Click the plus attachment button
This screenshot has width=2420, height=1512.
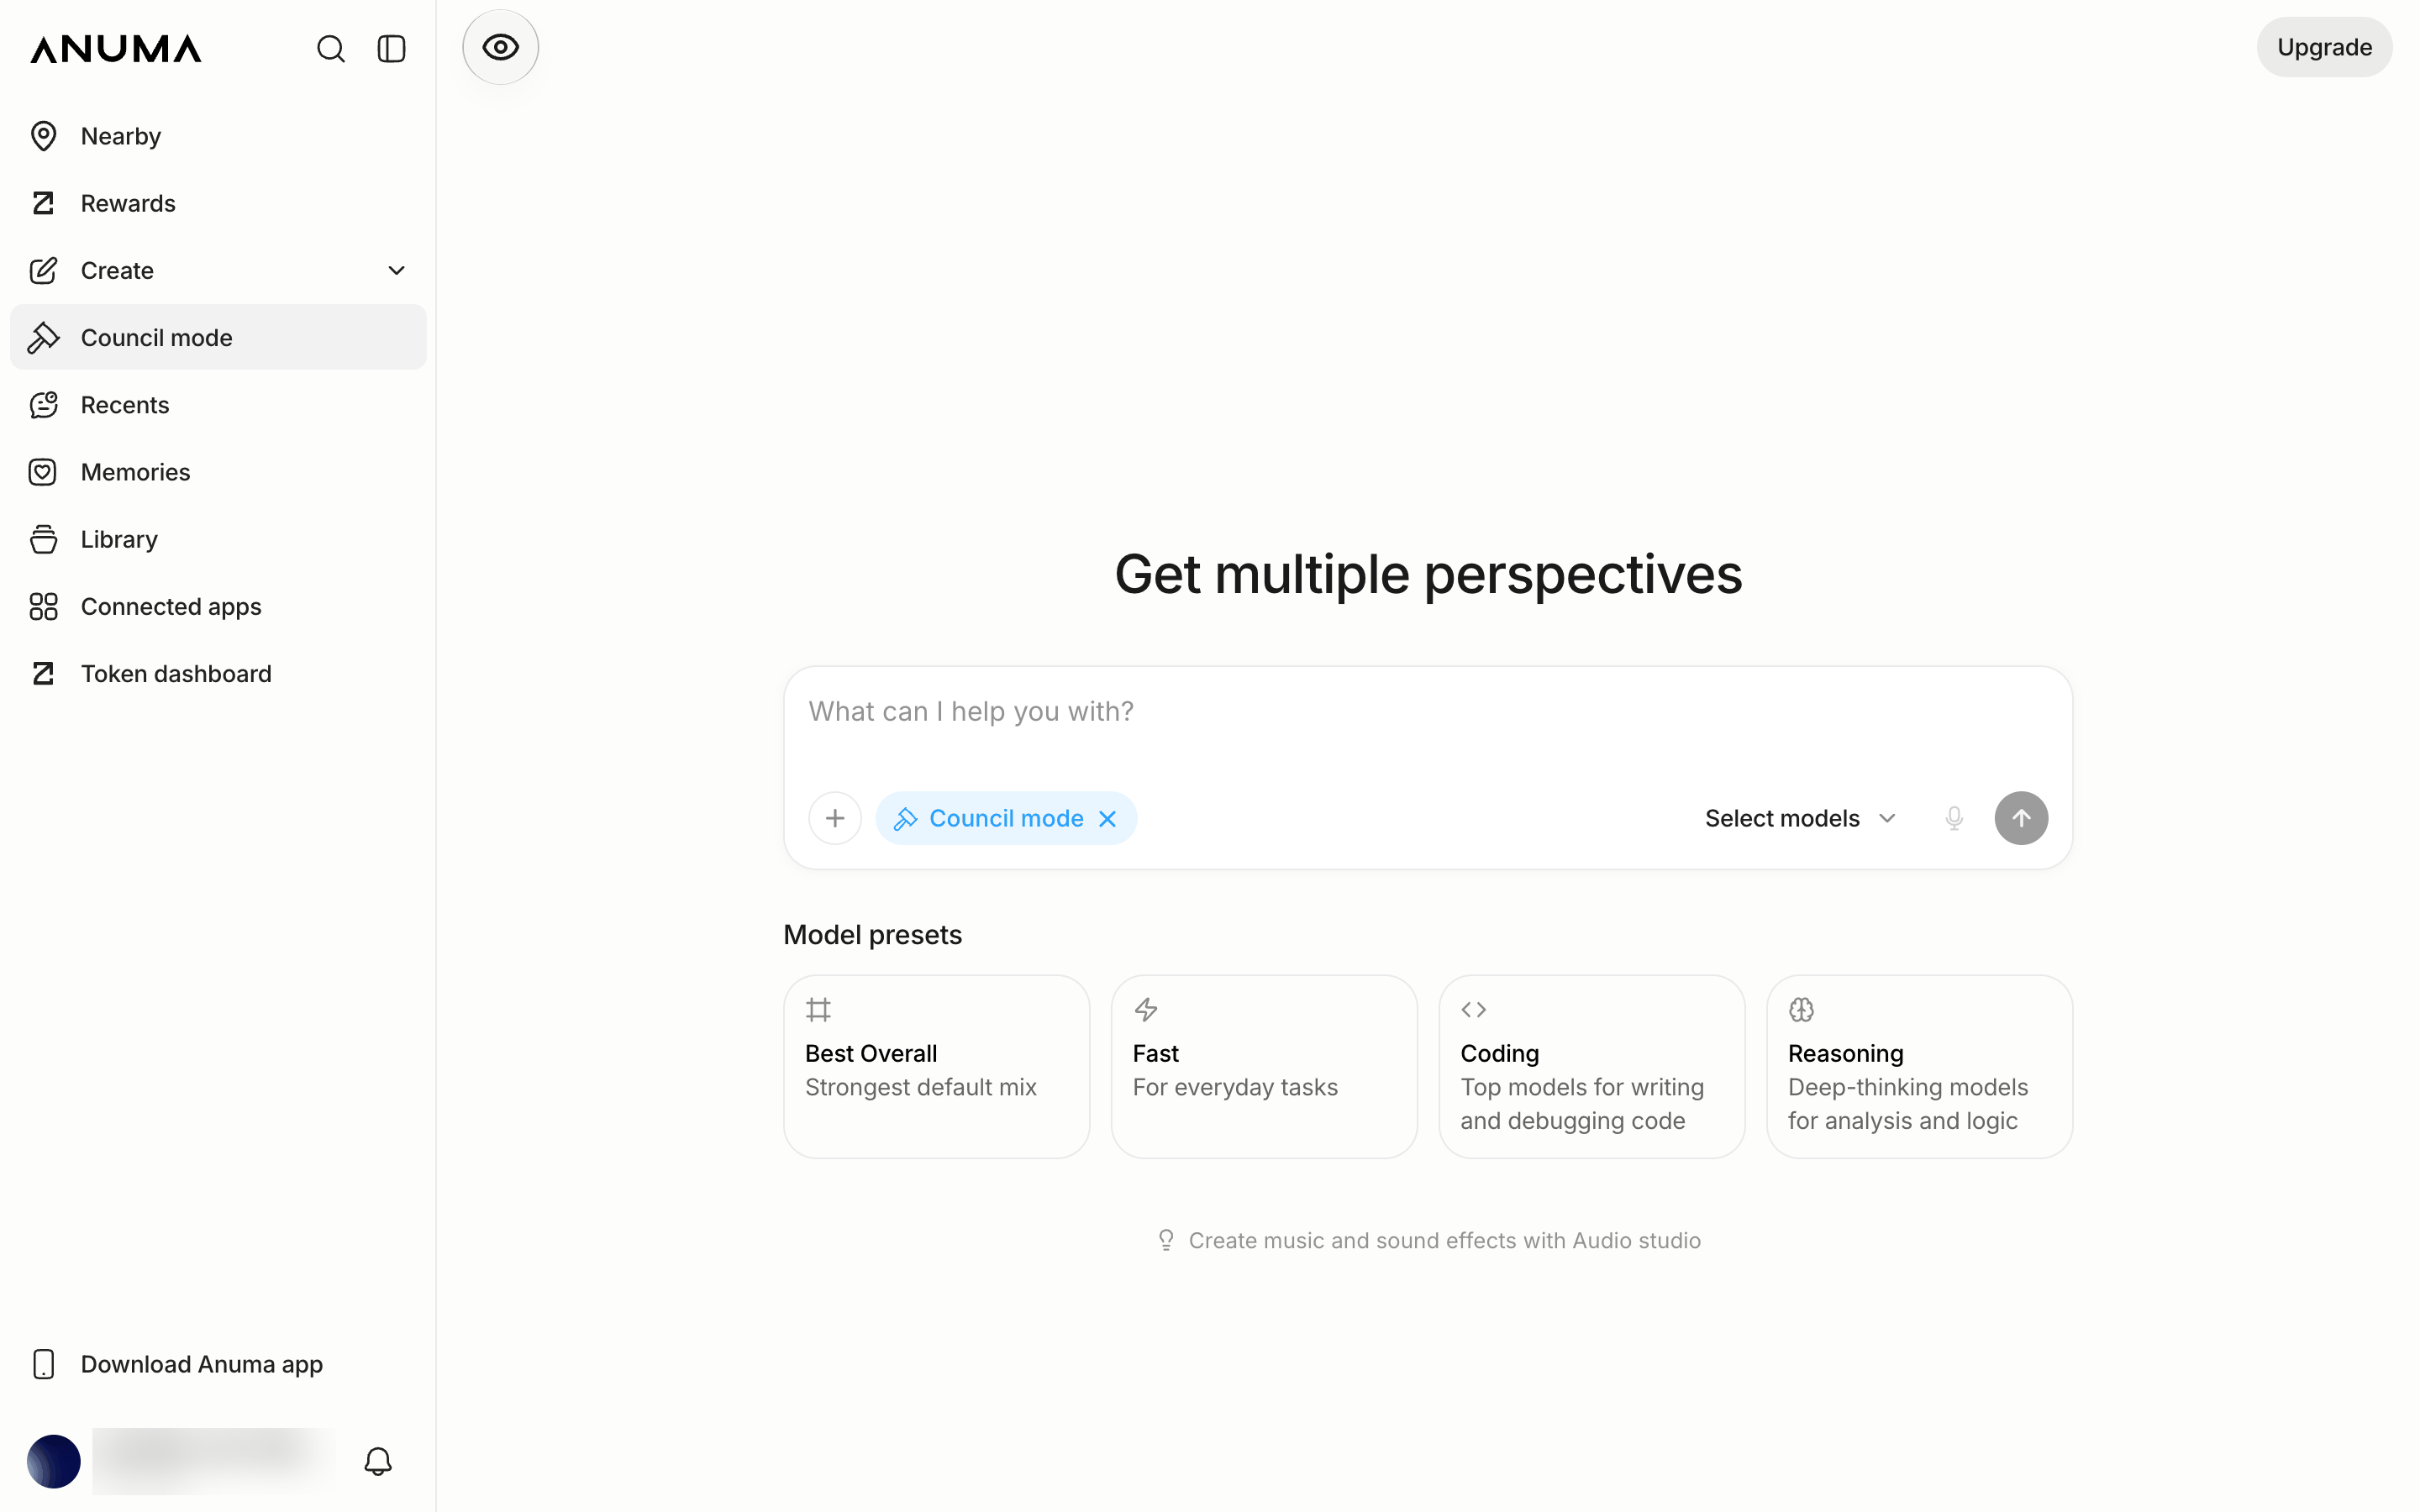(835, 818)
